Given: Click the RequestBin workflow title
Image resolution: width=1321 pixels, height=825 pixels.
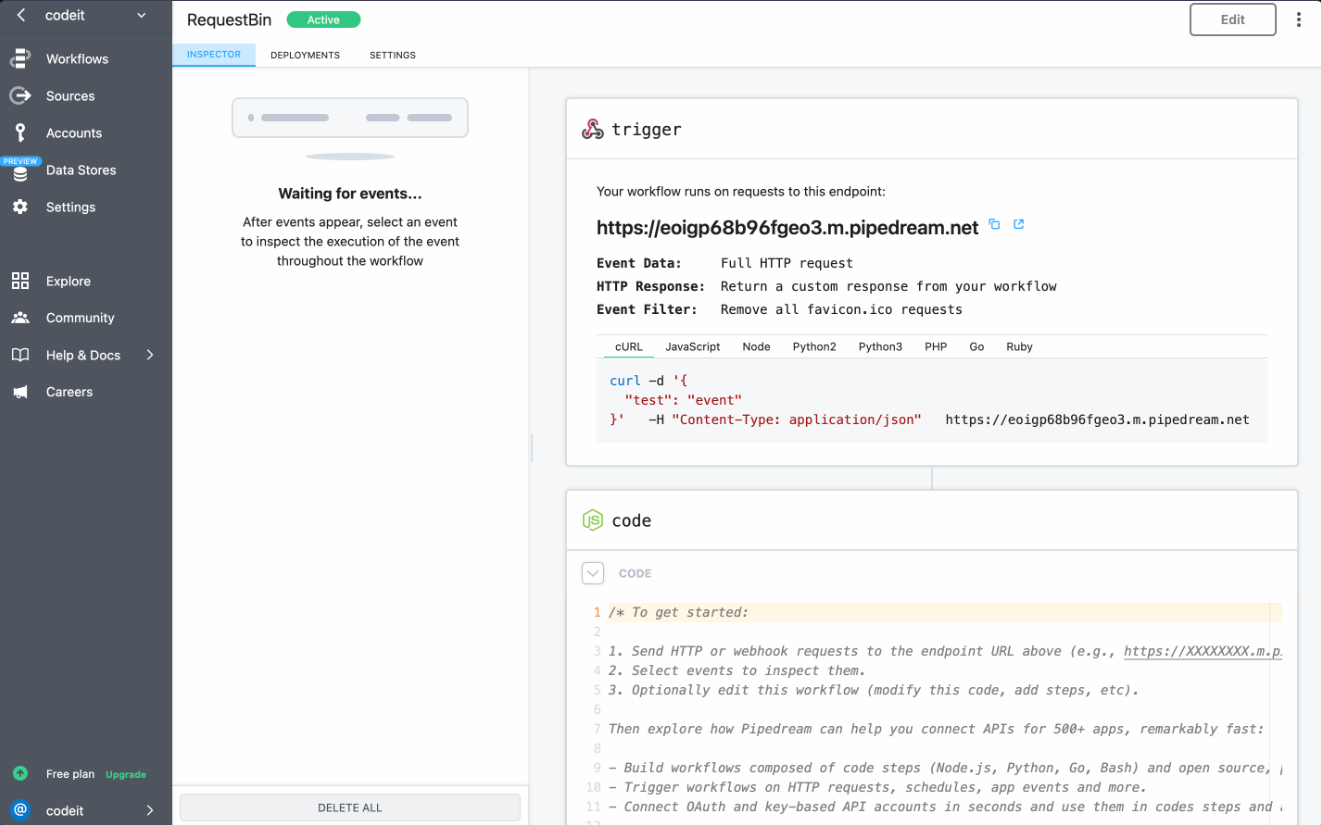Looking at the screenshot, I should [x=229, y=20].
